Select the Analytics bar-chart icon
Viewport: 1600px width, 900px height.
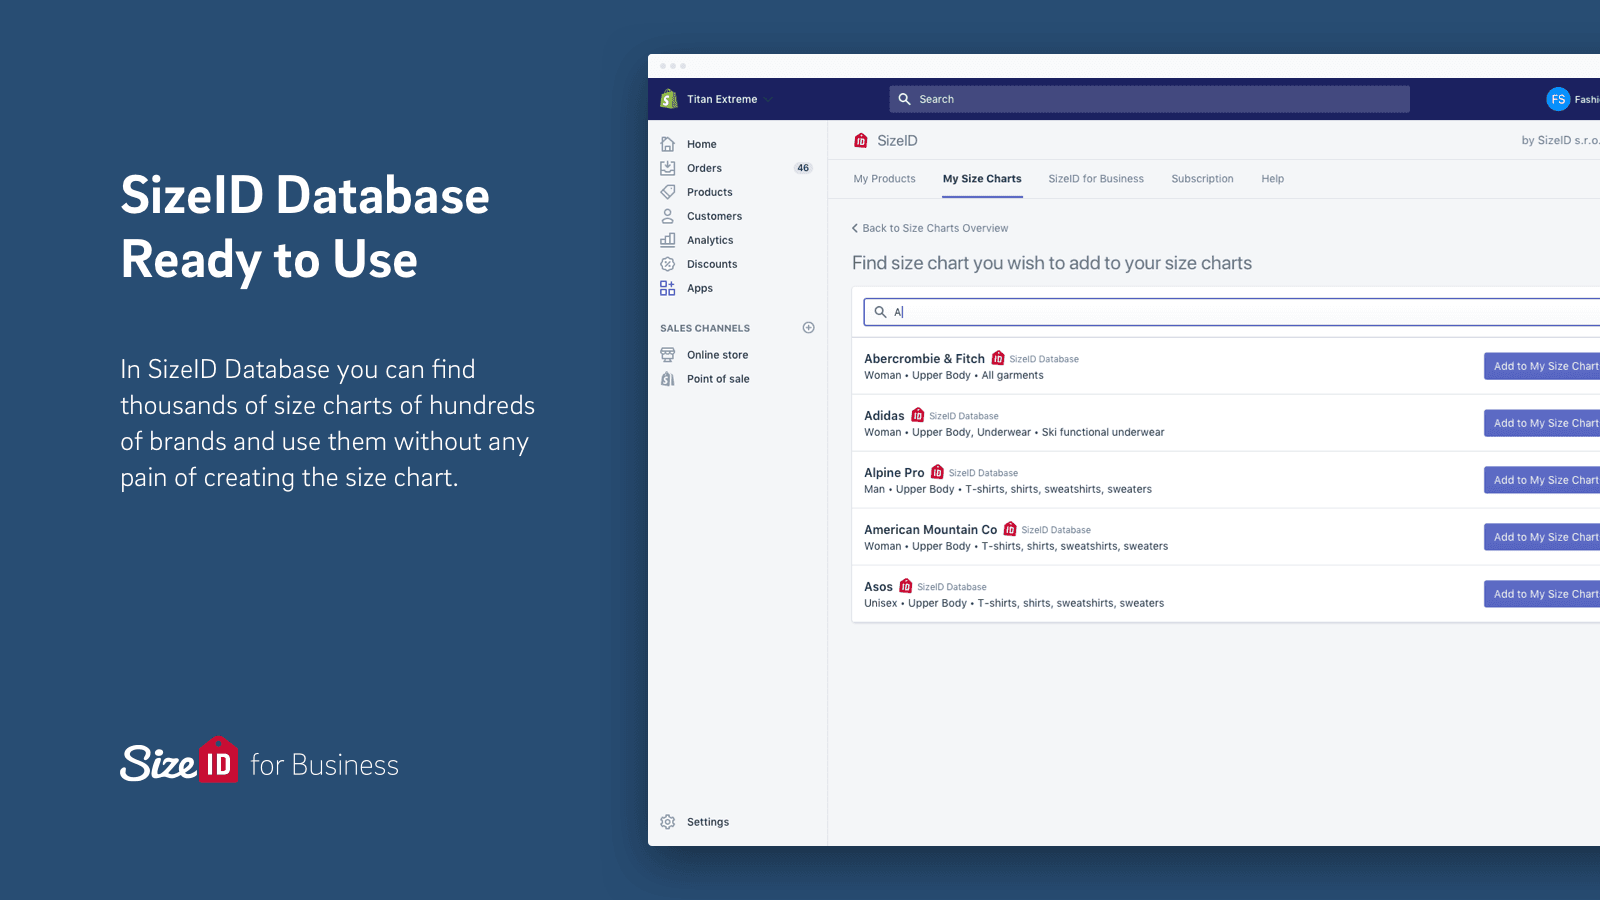(668, 239)
